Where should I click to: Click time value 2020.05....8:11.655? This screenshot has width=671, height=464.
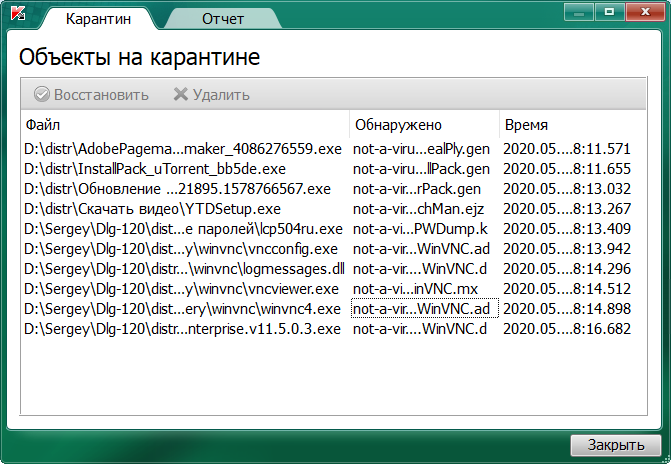click(x=567, y=169)
